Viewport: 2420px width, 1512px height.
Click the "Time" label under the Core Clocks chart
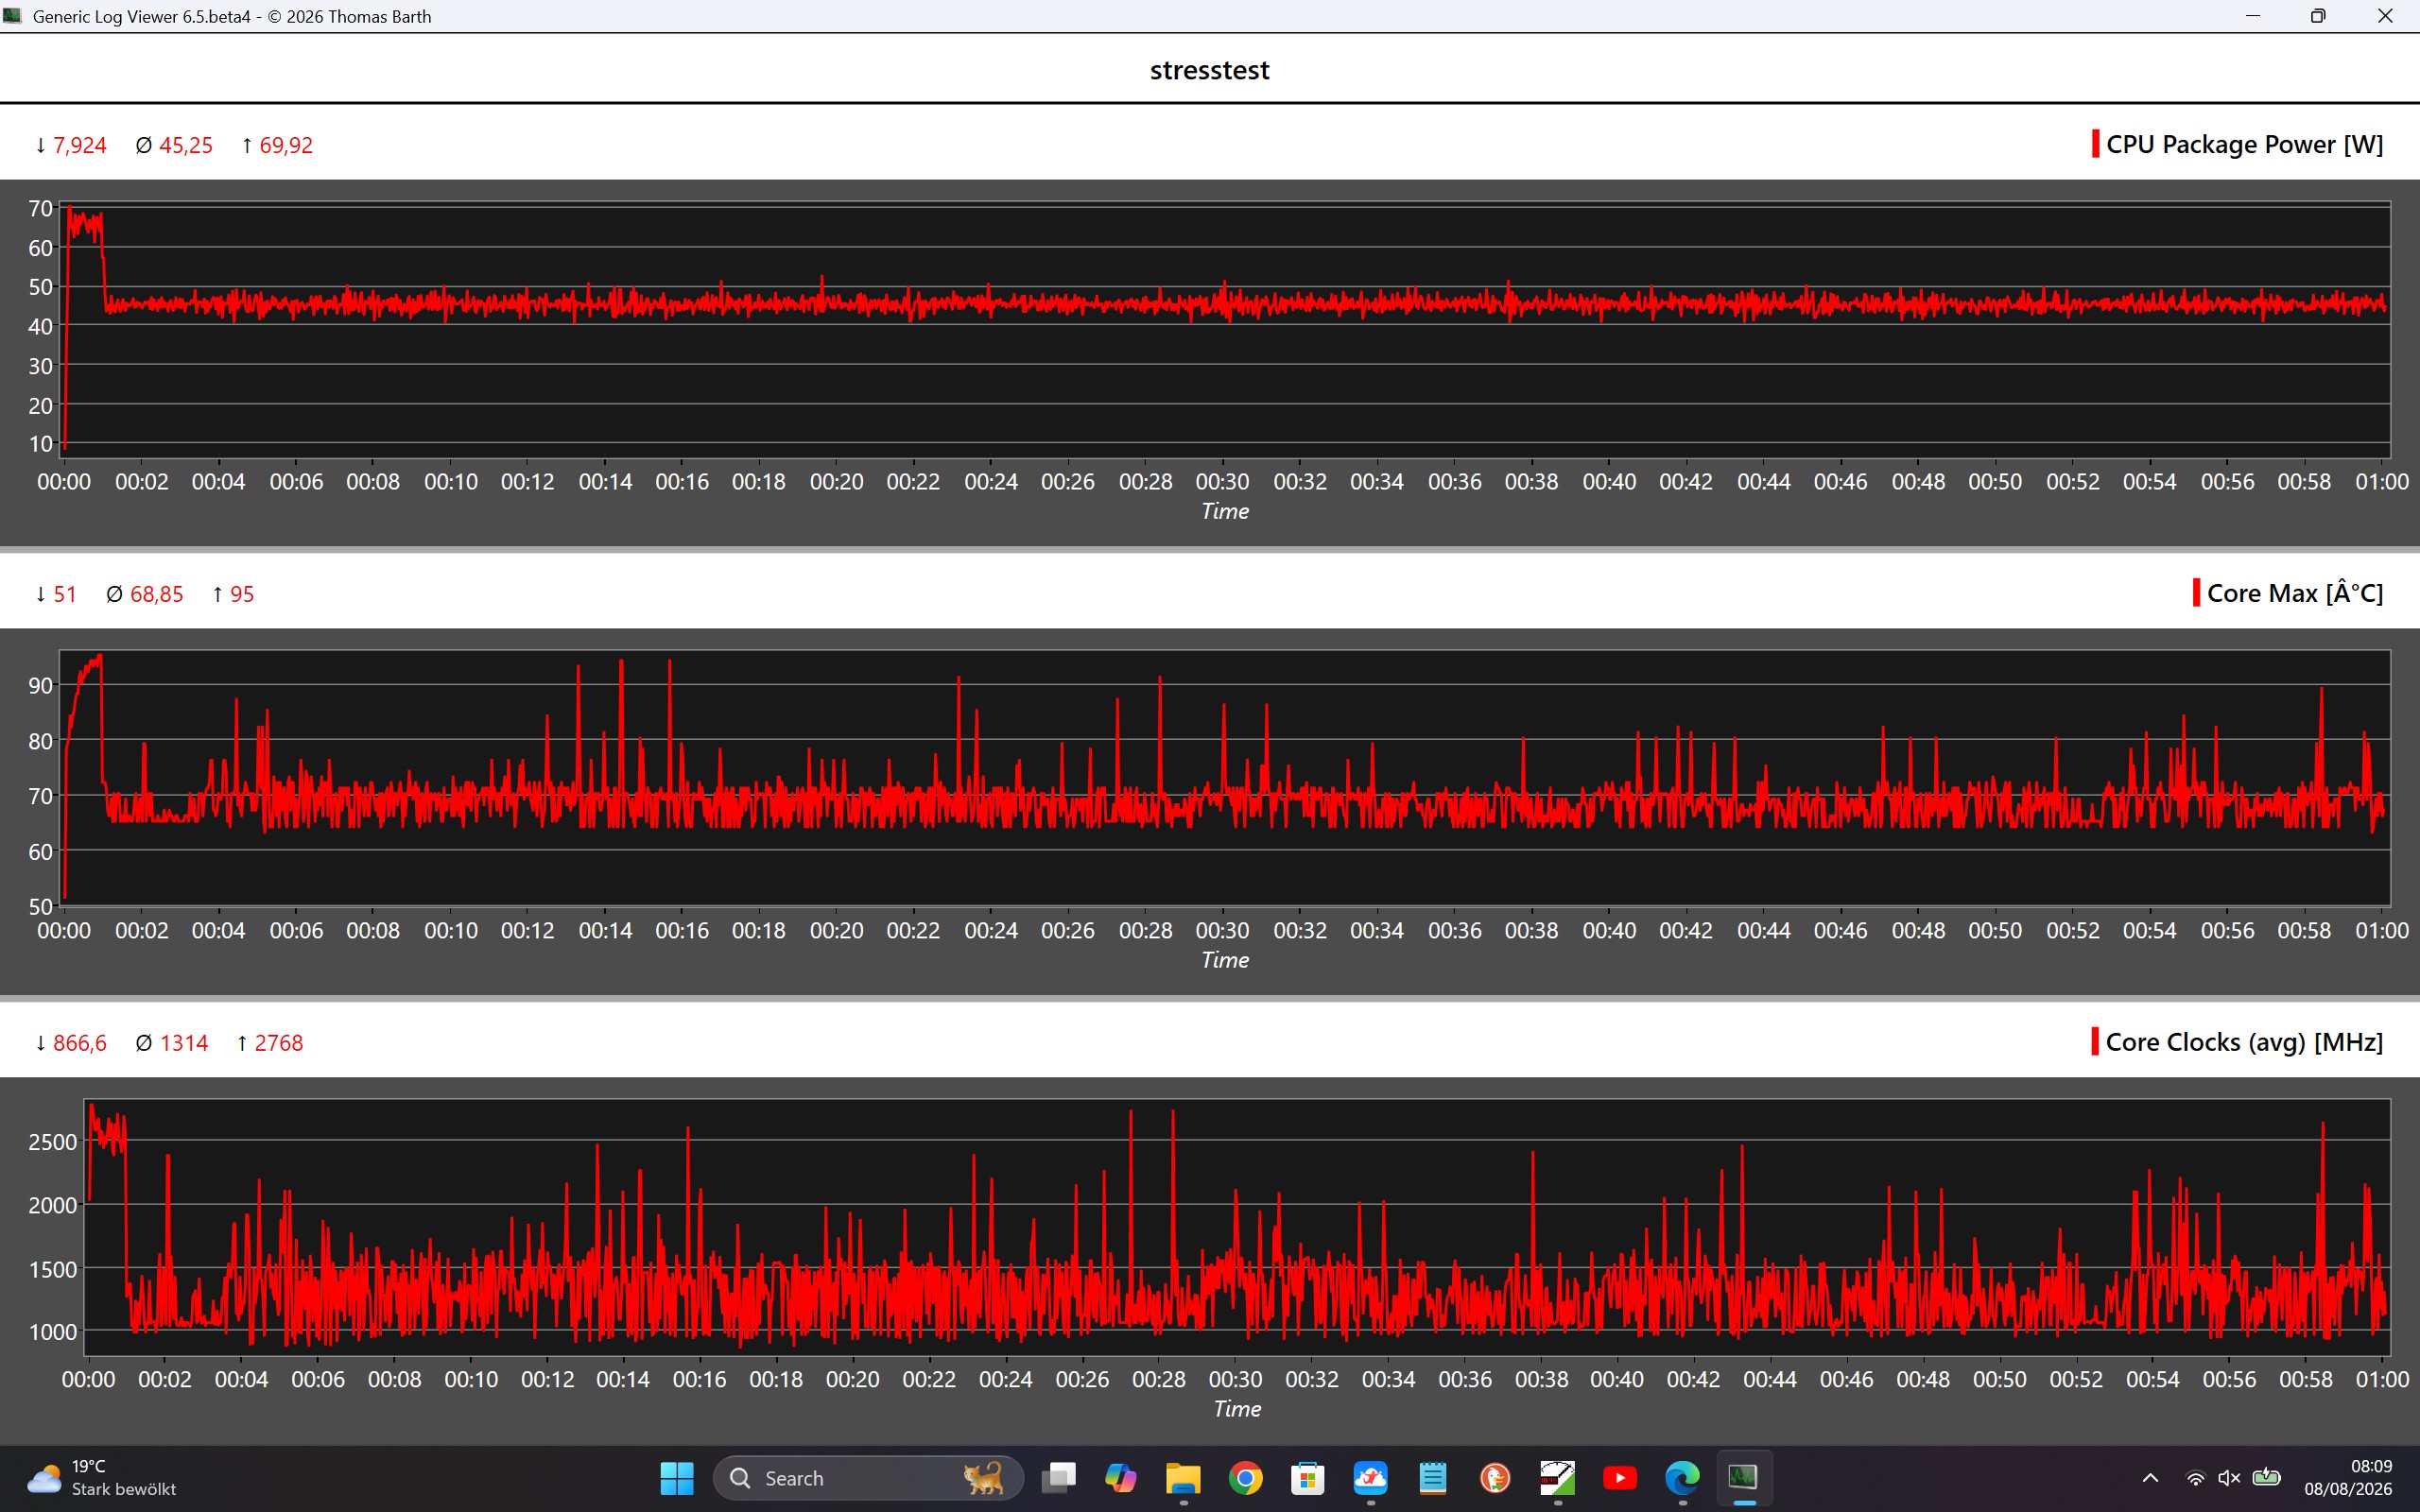[x=1237, y=1409]
